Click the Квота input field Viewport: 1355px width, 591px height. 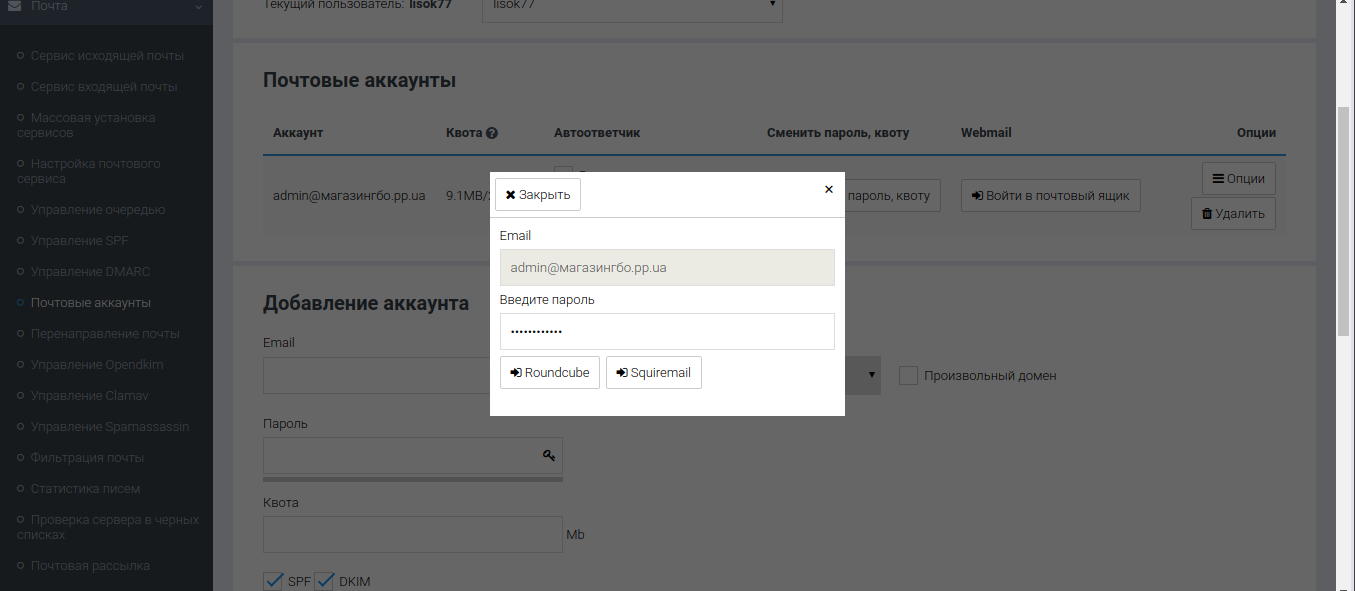412,534
